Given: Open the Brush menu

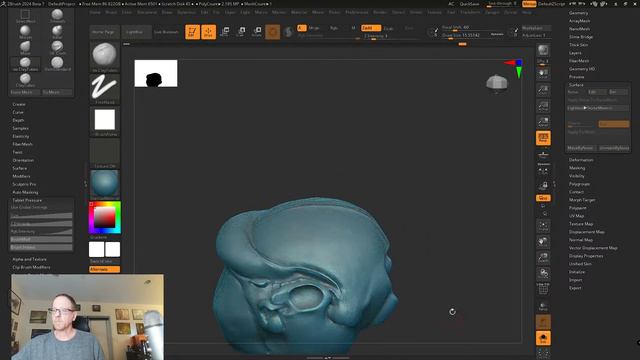Looking at the screenshot, I should pyautogui.click(x=111, y=12).
